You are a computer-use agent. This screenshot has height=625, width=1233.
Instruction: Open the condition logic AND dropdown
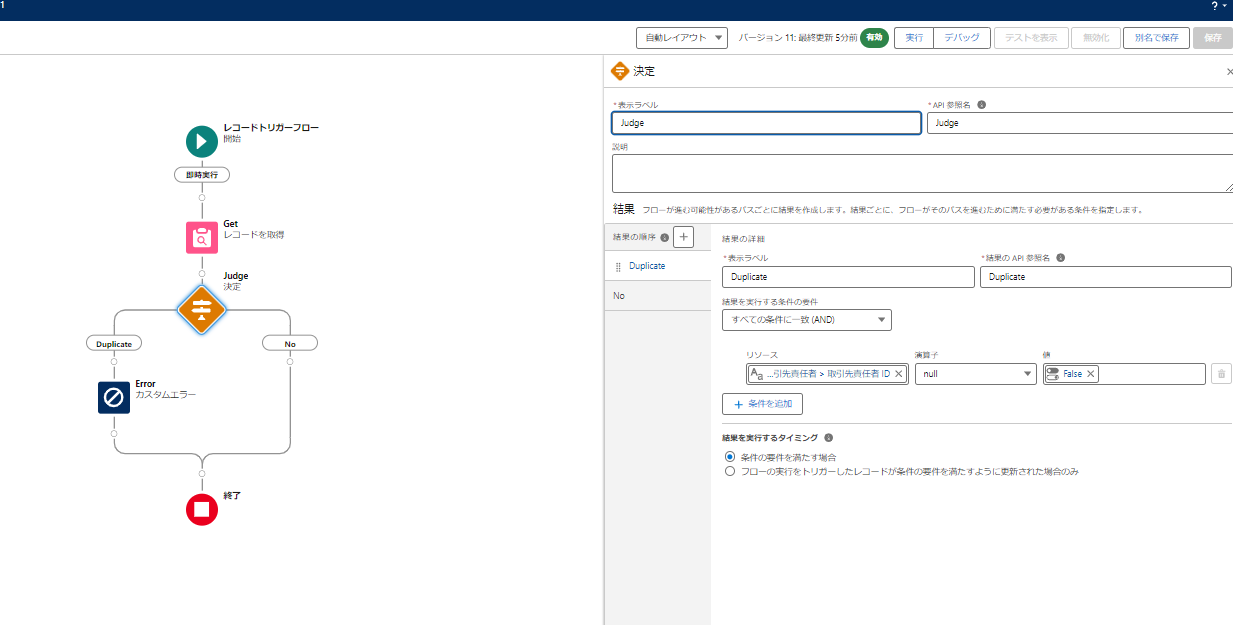(807, 320)
